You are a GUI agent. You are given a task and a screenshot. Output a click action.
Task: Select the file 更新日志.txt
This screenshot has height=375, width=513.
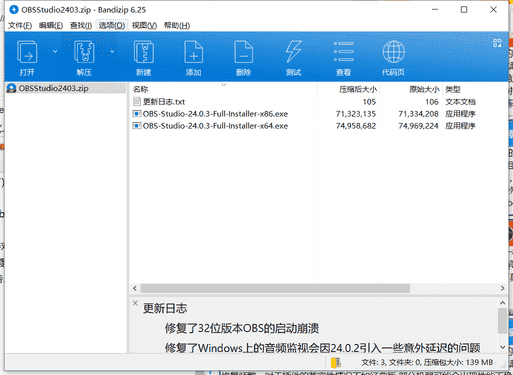164,102
